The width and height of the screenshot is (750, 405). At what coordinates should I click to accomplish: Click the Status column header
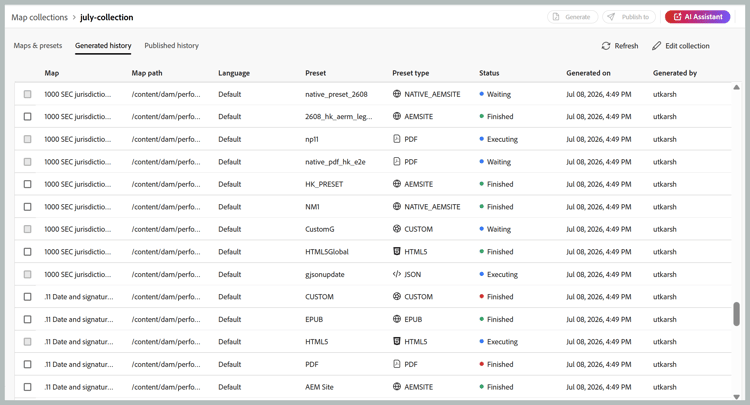(x=489, y=73)
